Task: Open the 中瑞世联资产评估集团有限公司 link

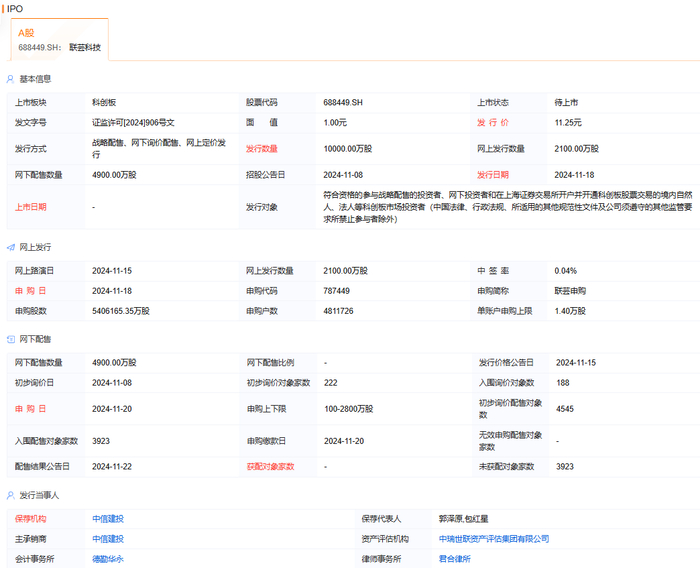Action: click(494, 539)
